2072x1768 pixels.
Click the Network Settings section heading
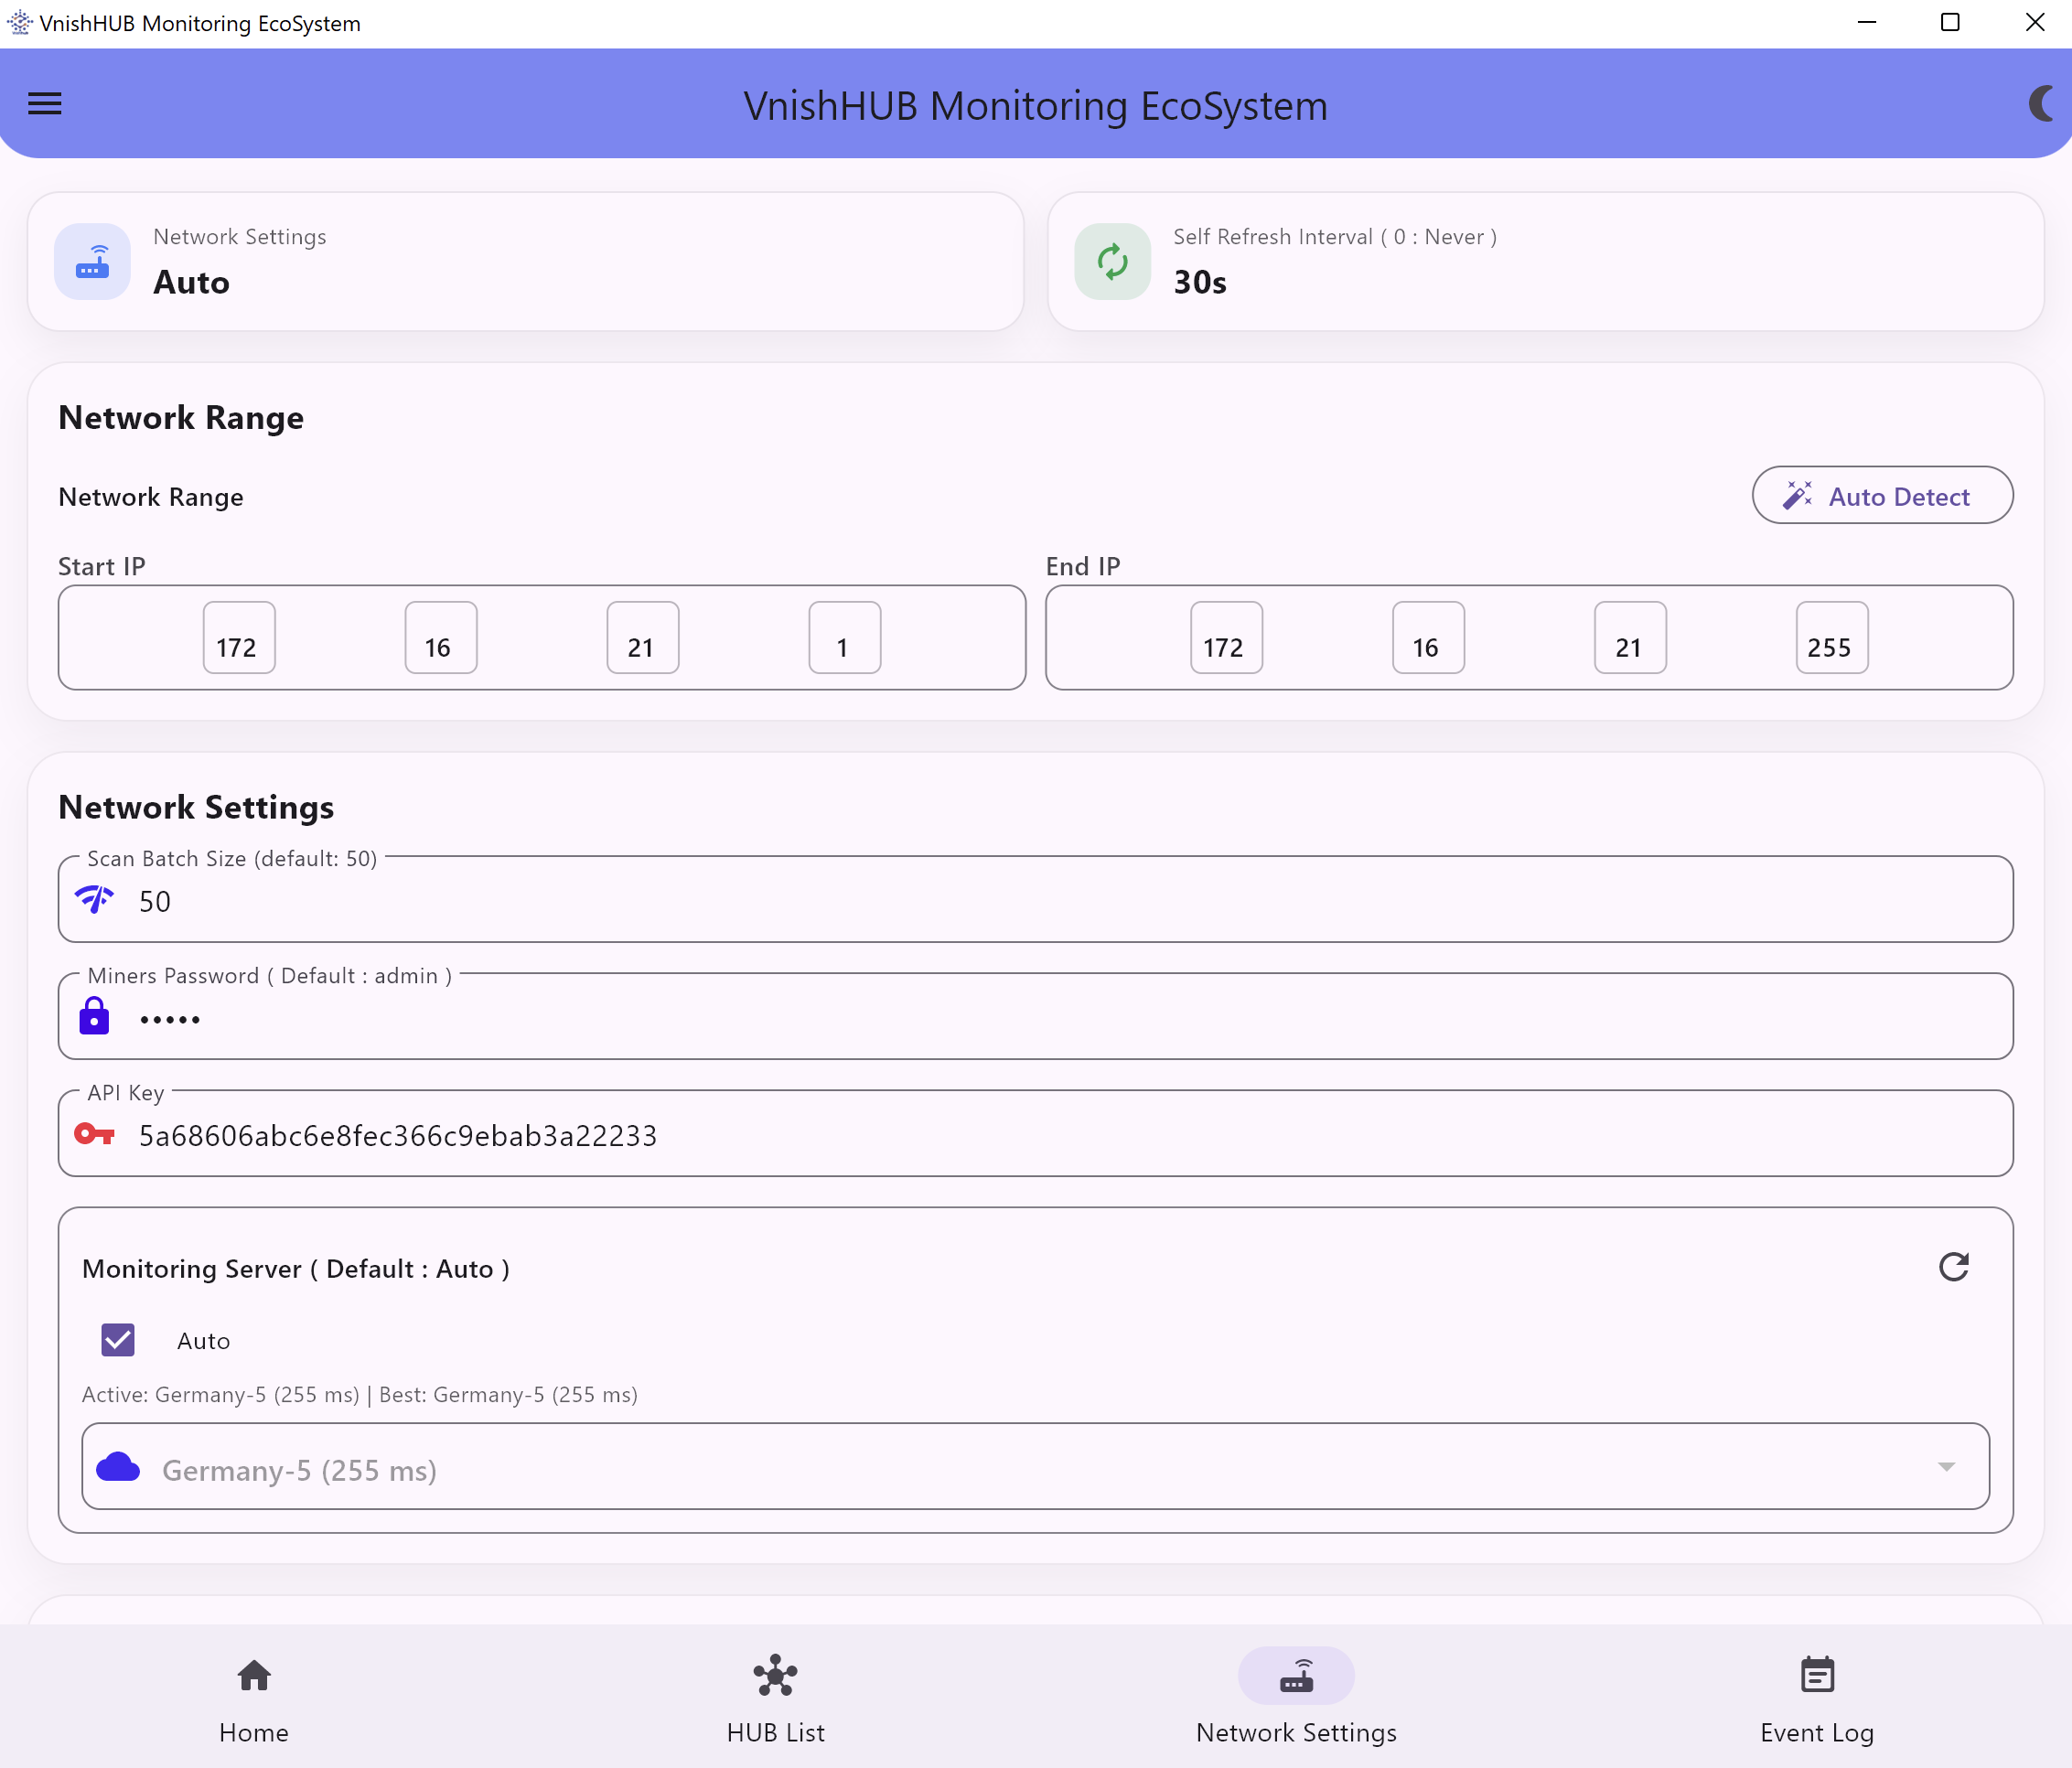tap(196, 807)
